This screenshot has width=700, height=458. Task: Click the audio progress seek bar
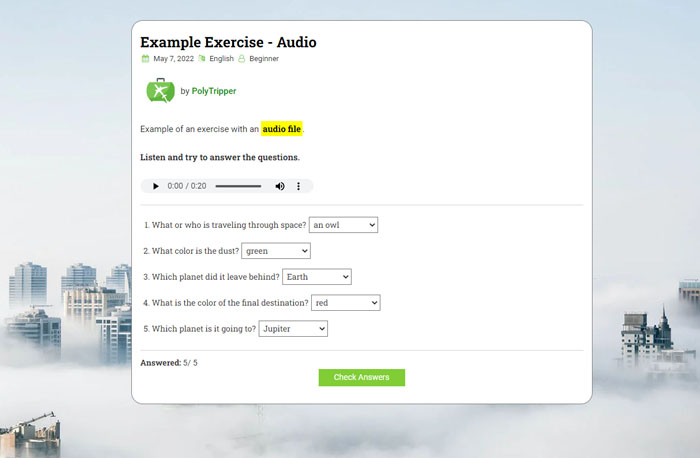click(x=238, y=186)
